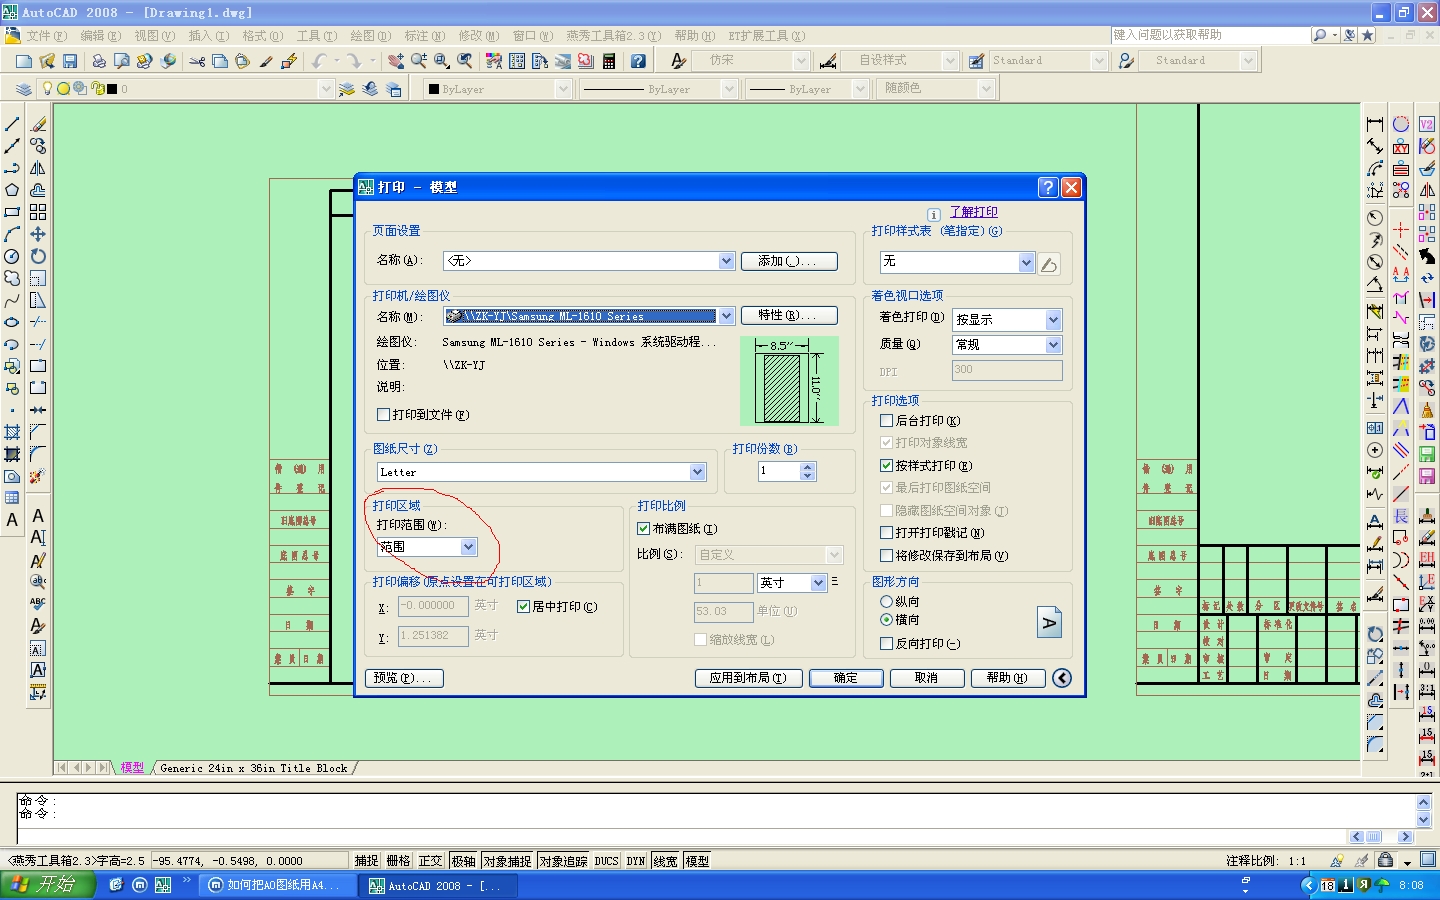Click the Windows 开始 start button
Viewport: 1440px width, 900px height.
pyautogui.click(x=47, y=885)
